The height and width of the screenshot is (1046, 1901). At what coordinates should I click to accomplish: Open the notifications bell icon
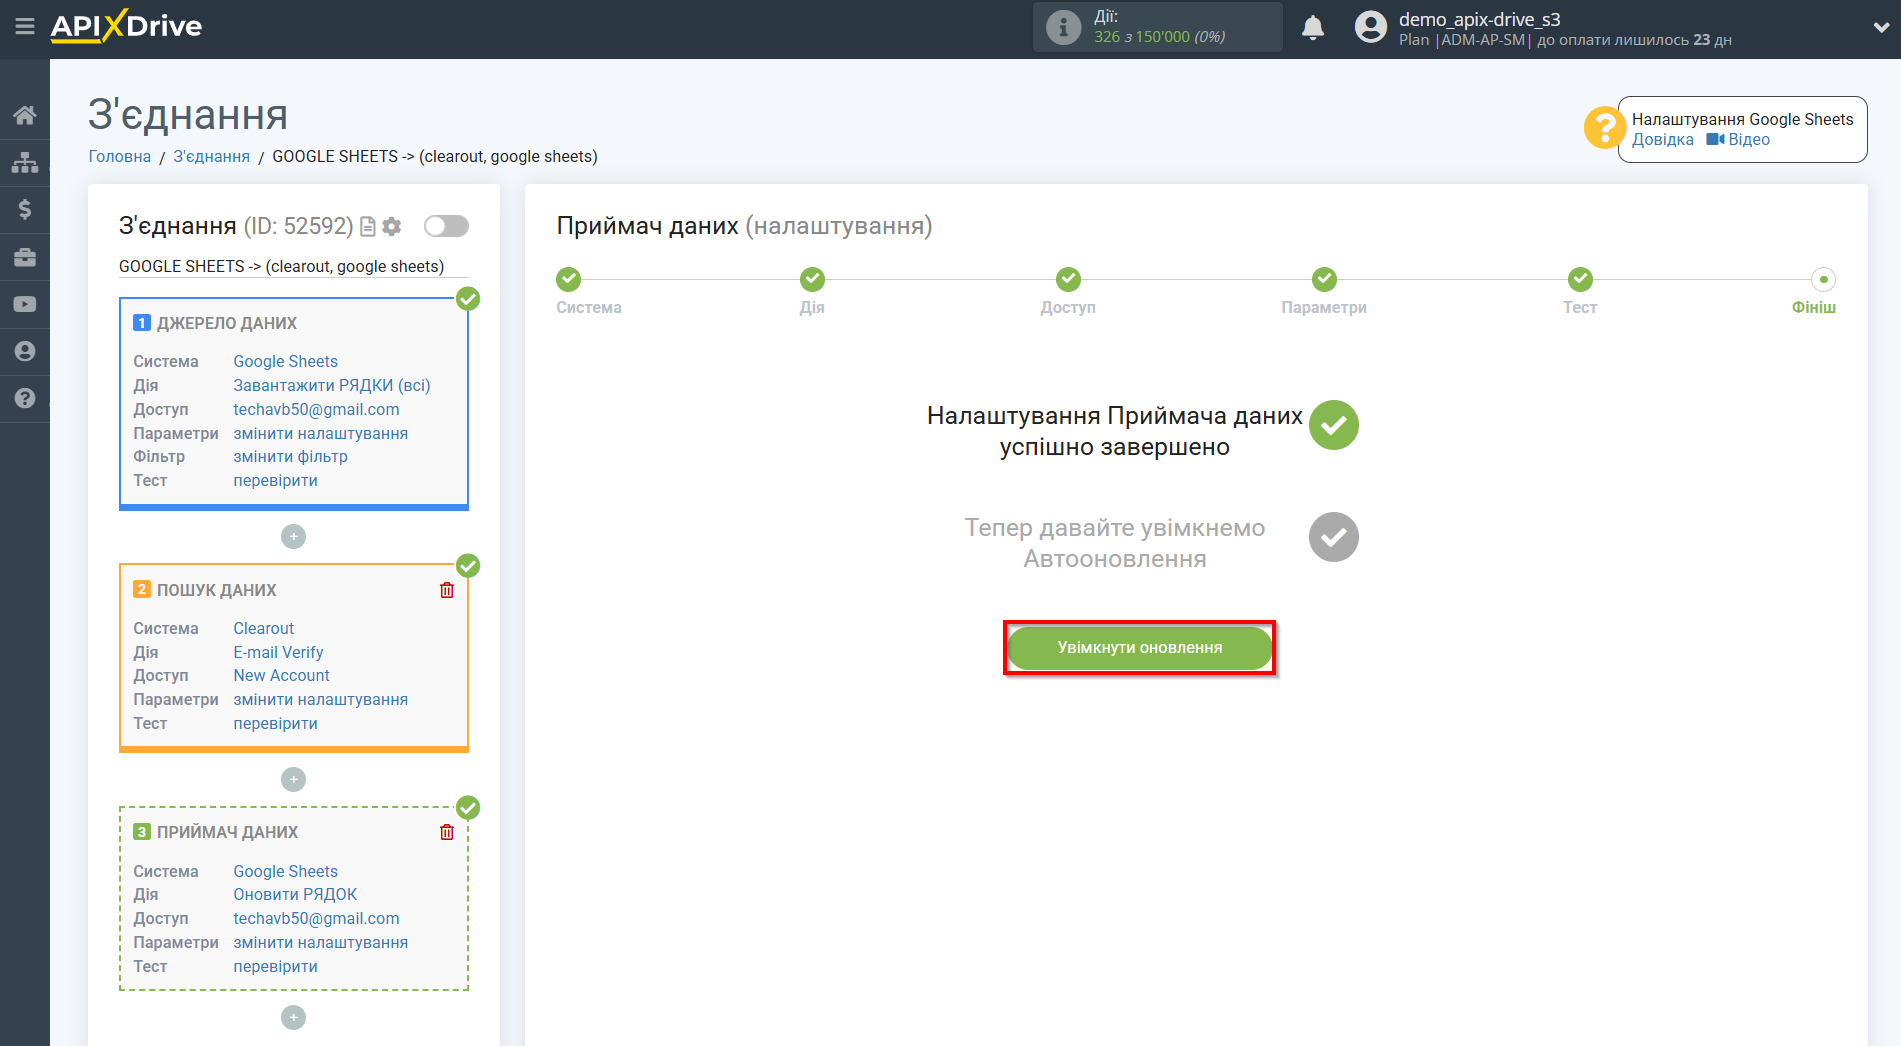[x=1313, y=27]
